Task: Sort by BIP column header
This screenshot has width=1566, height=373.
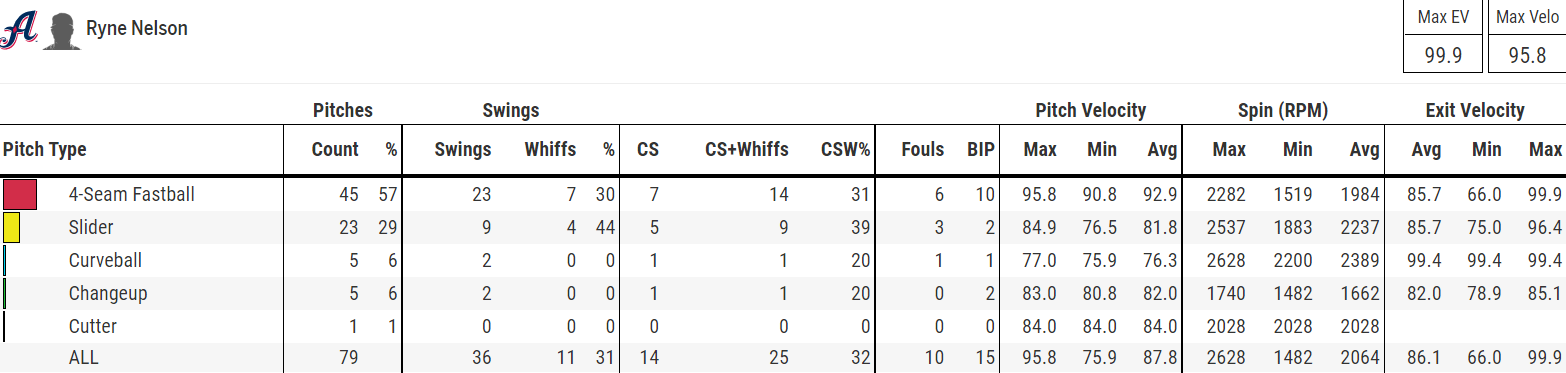Action: [981, 150]
